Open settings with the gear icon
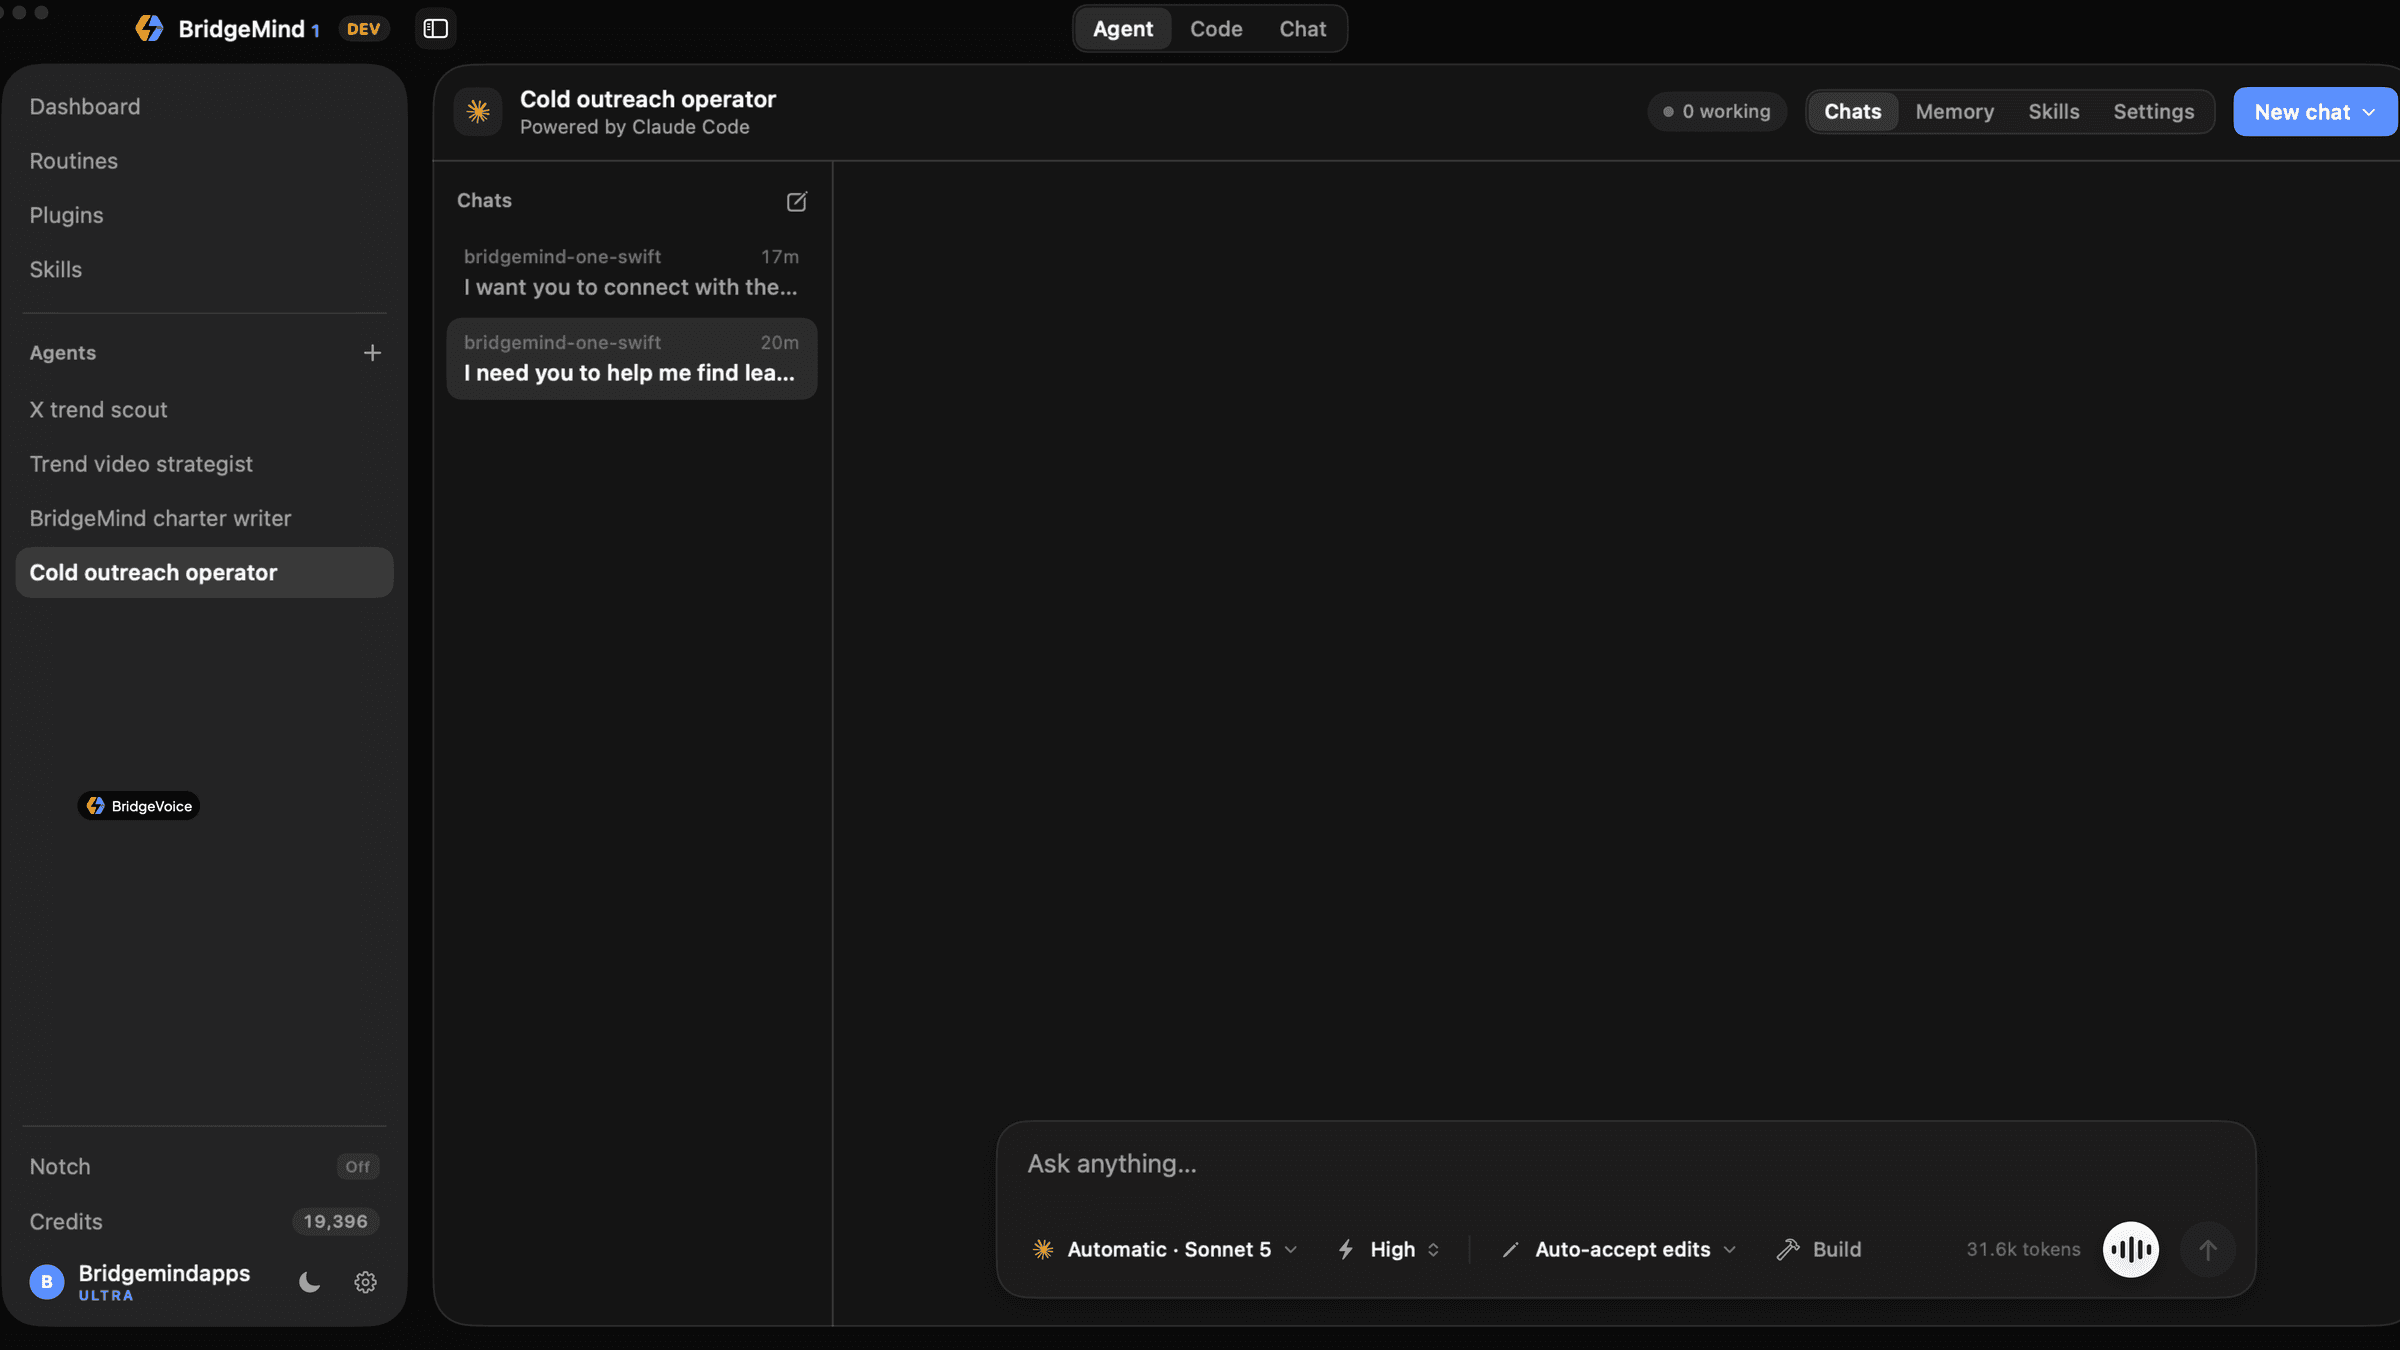The image size is (2400, 1350). click(x=365, y=1282)
